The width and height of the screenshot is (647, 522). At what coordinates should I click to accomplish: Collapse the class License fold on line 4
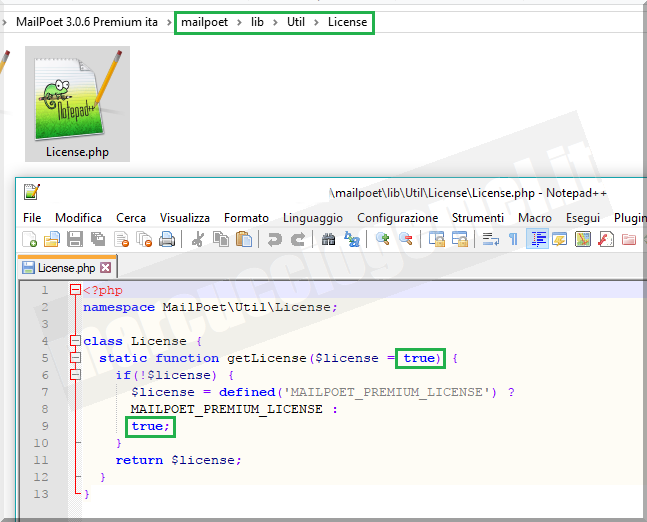click(75, 341)
